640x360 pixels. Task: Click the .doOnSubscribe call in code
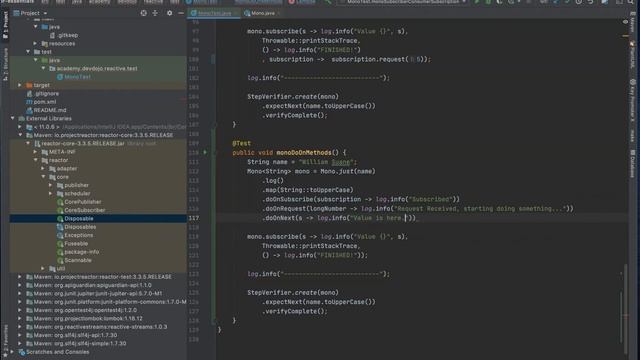pos(288,199)
